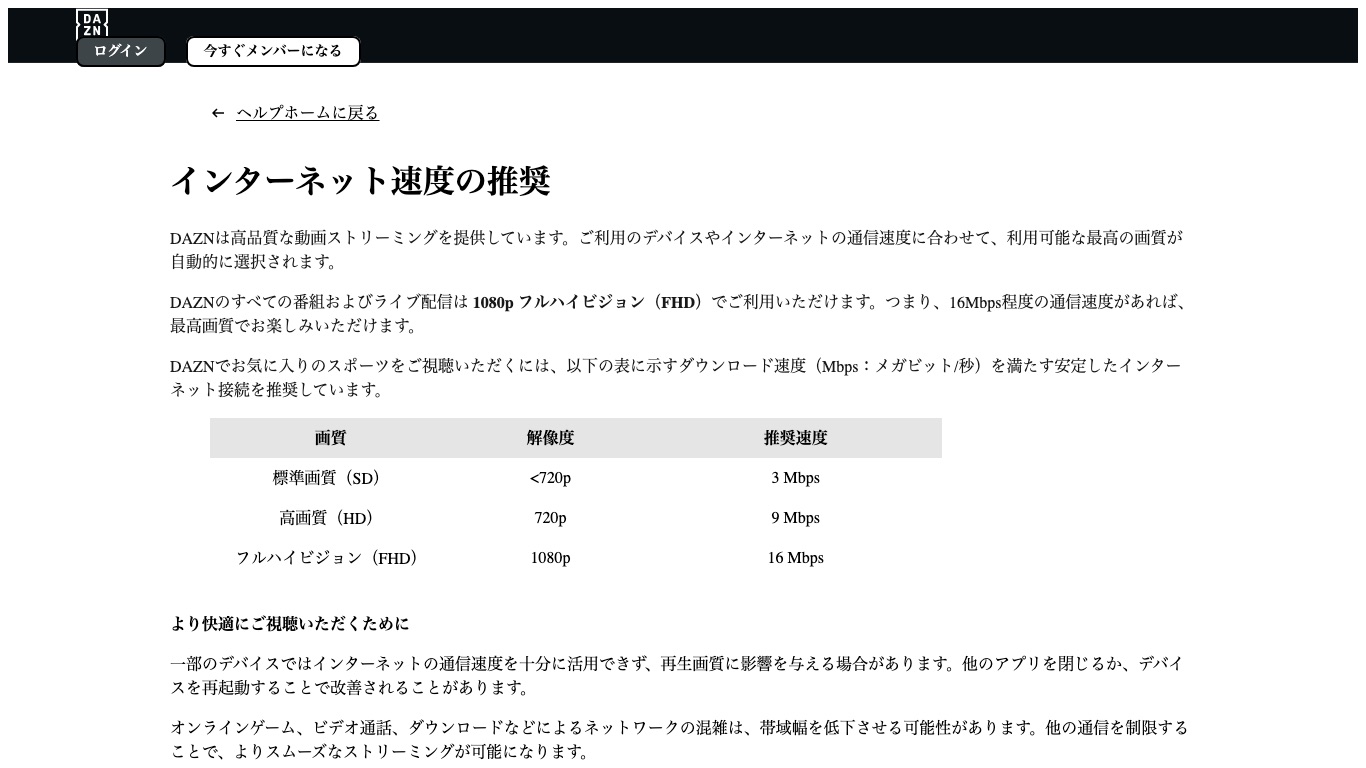Select the 高画質（HD） cell
Viewport: 1366px width, 768px height.
[x=330, y=518]
